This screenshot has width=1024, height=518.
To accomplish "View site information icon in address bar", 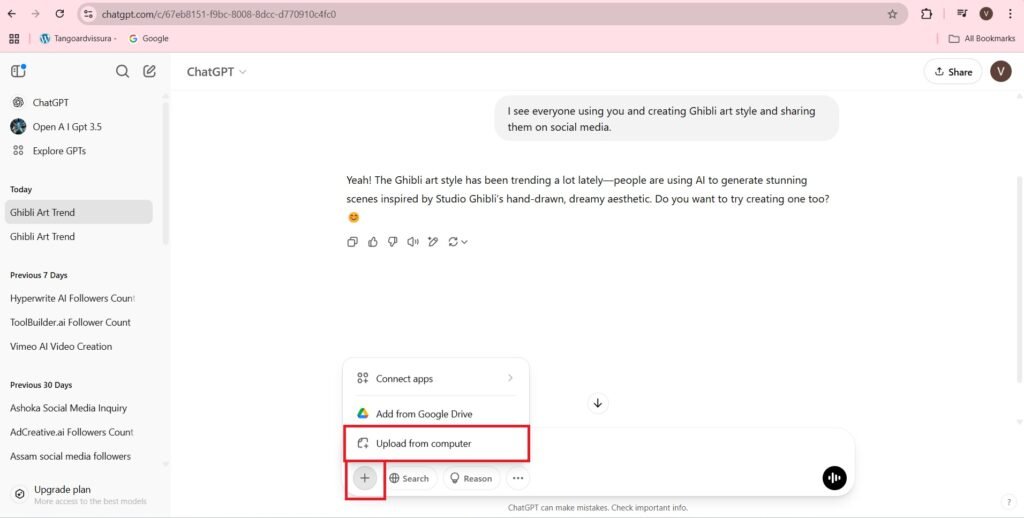I will click(x=89, y=14).
